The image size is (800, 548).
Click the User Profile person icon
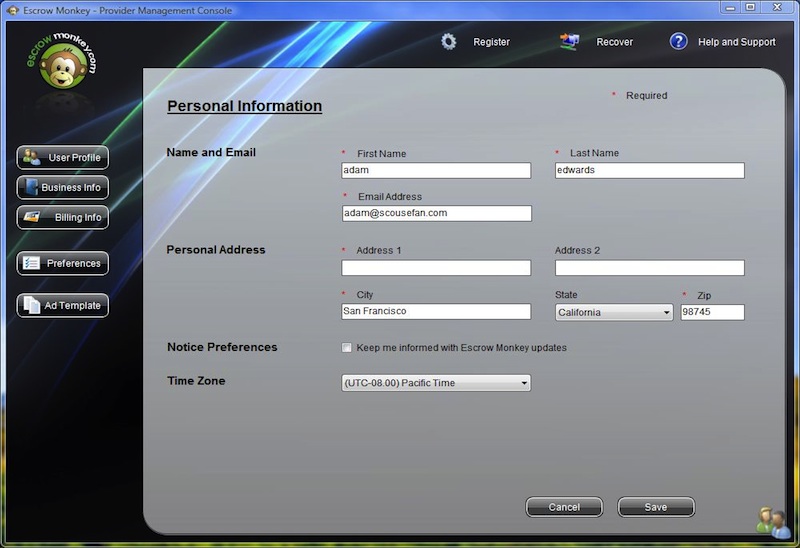(x=32, y=157)
